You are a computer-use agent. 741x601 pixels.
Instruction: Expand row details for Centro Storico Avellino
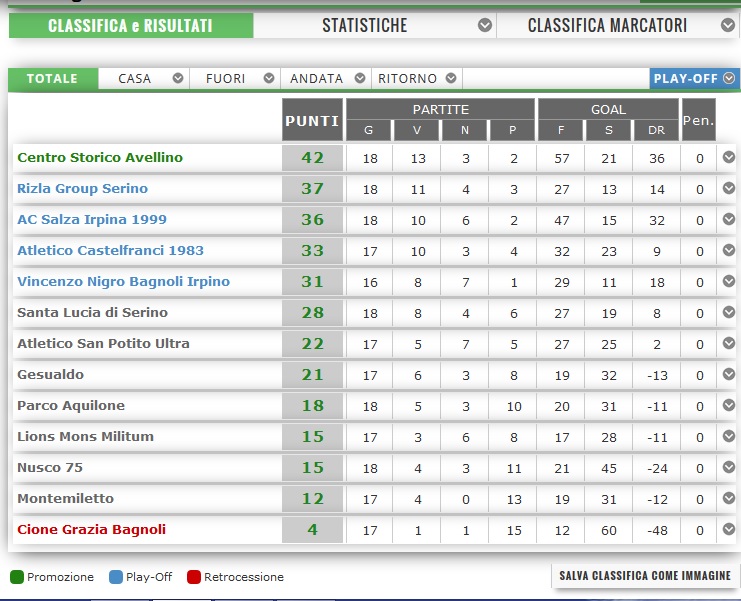click(729, 157)
